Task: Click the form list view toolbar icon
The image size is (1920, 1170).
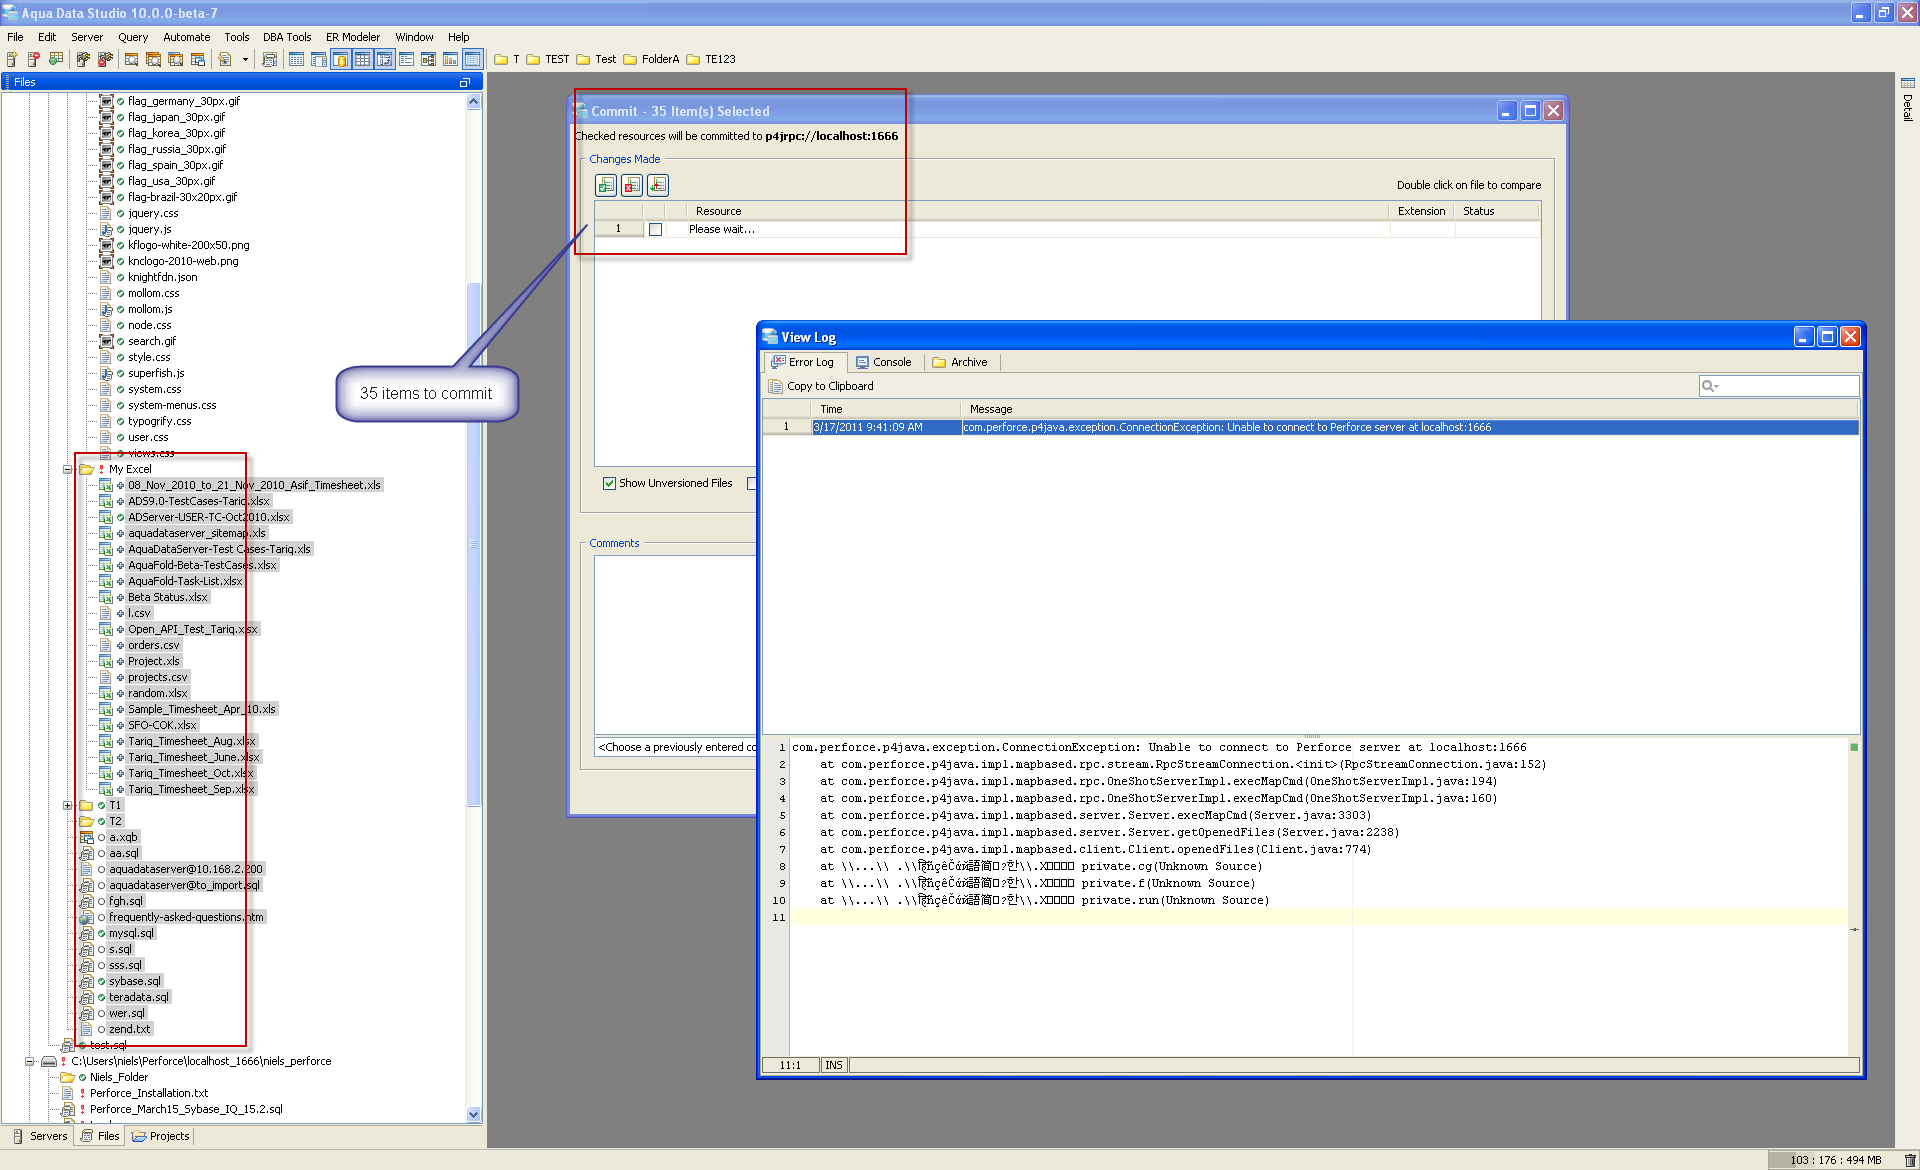Action: [406, 59]
